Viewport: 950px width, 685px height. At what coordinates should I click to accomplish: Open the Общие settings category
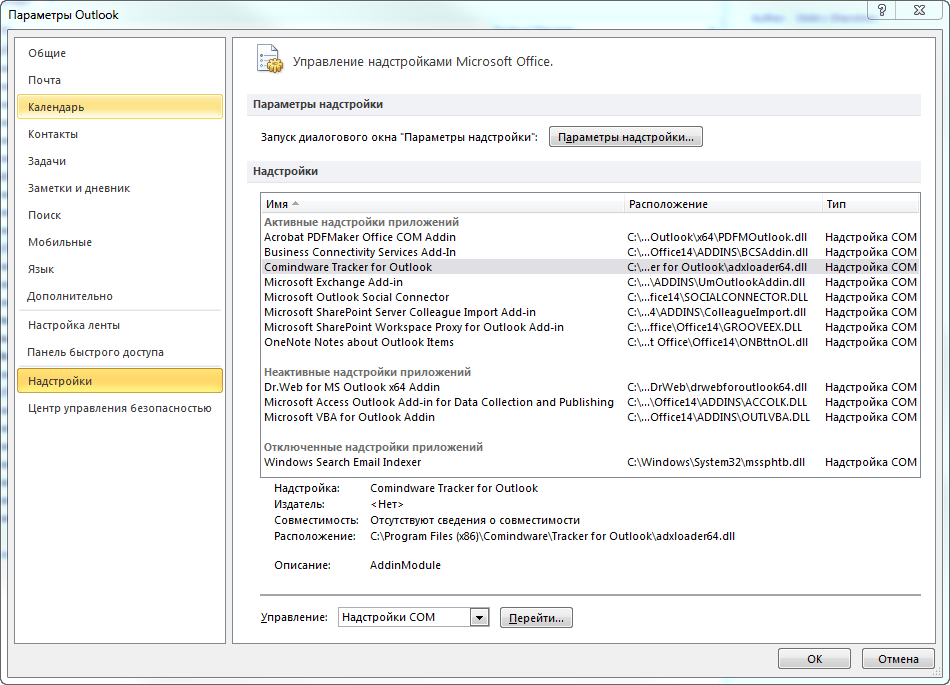tap(120, 53)
